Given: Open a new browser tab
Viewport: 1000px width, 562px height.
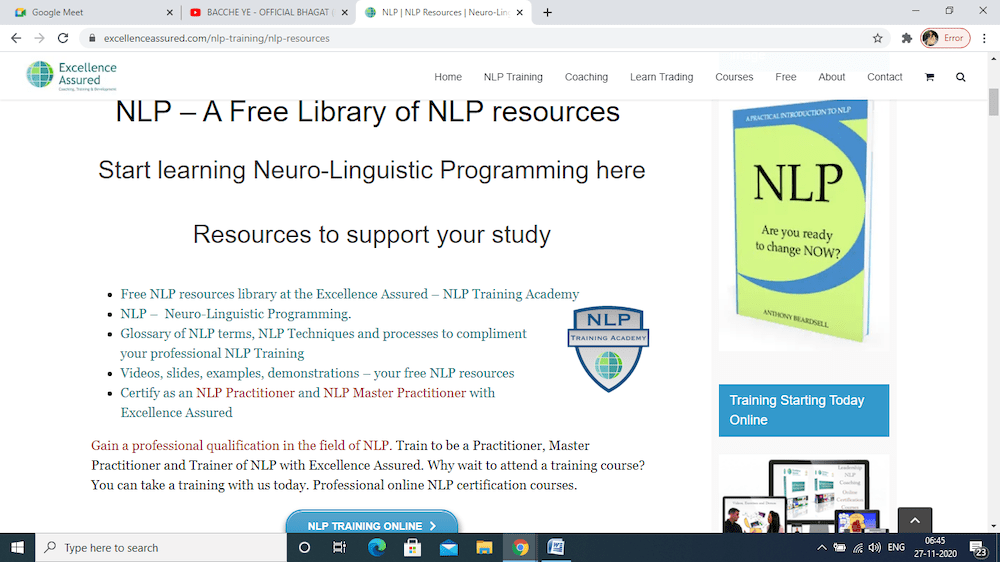Looking at the screenshot, I should coord(547,12).
